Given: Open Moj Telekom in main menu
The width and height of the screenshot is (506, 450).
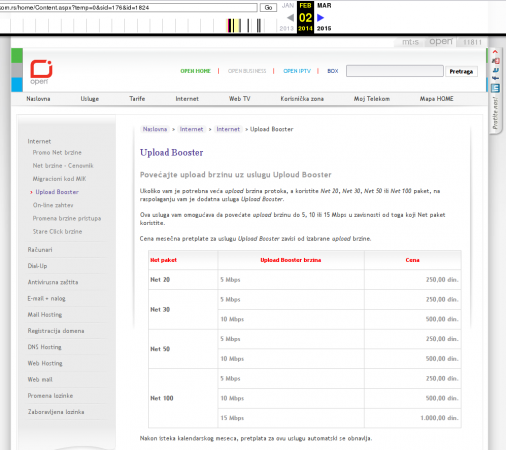Looking at the screenshot, I should pos(372,99).
